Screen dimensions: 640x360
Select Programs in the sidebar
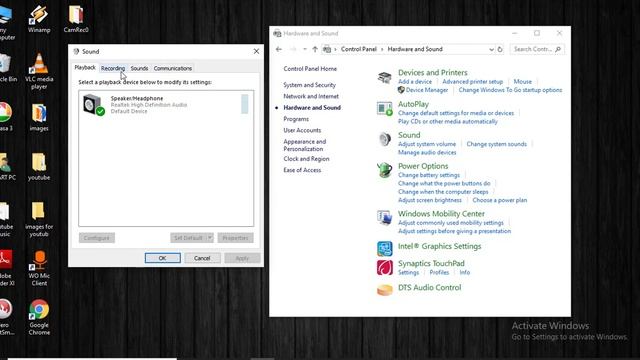[296, 119]
